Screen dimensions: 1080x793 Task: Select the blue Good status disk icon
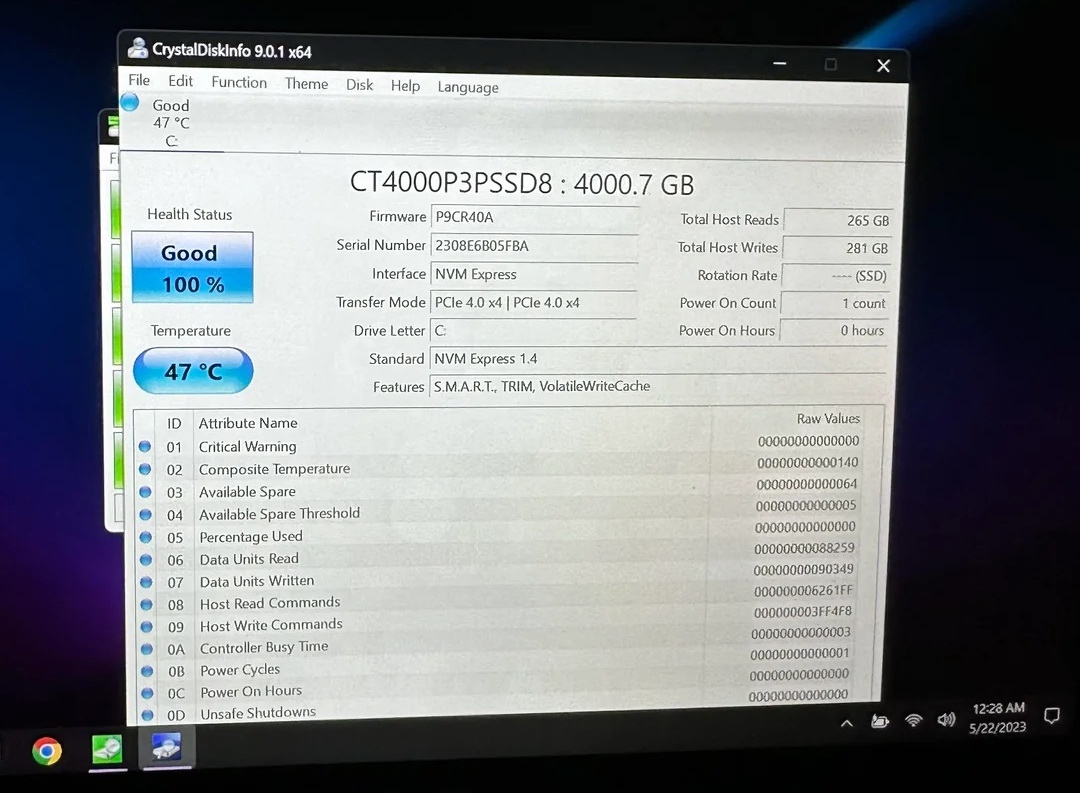pyautogui.click(x=130, y=103)
